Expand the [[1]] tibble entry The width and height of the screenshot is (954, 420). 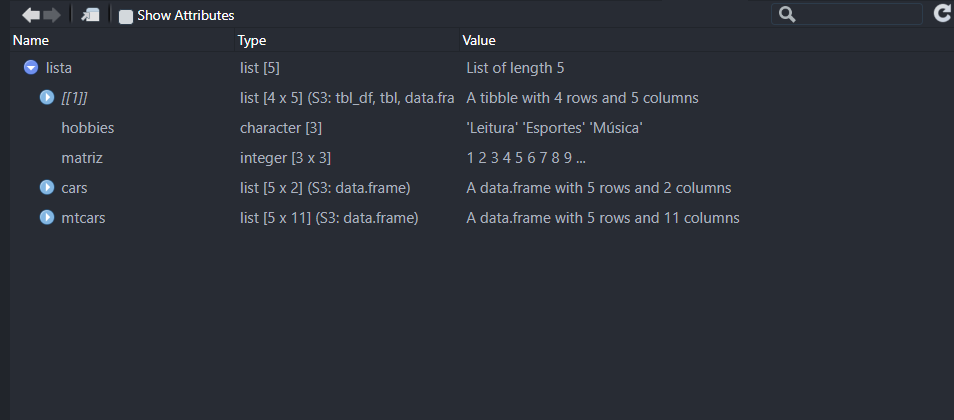47,98
